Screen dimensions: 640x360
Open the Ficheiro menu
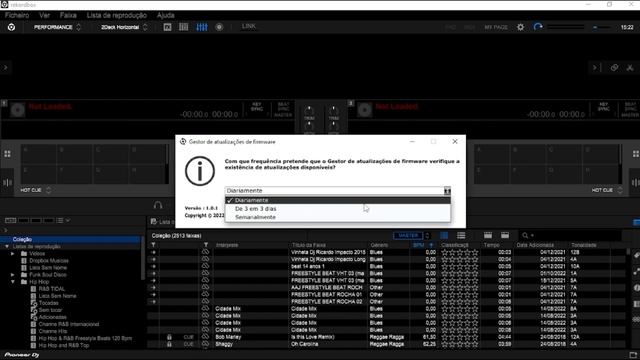[x=17, y=15]
